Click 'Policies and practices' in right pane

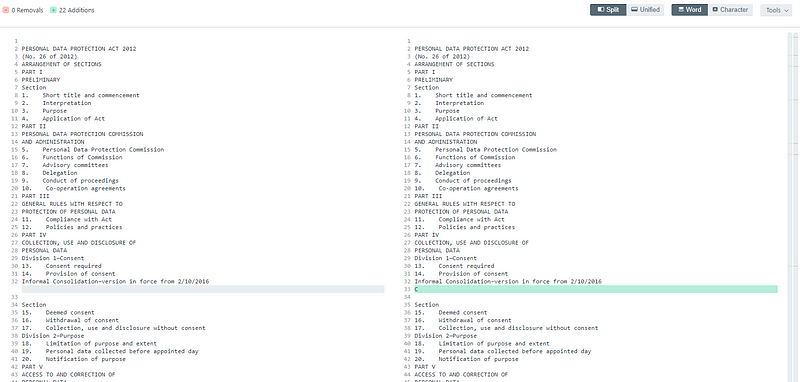click(x=477, y=227)
